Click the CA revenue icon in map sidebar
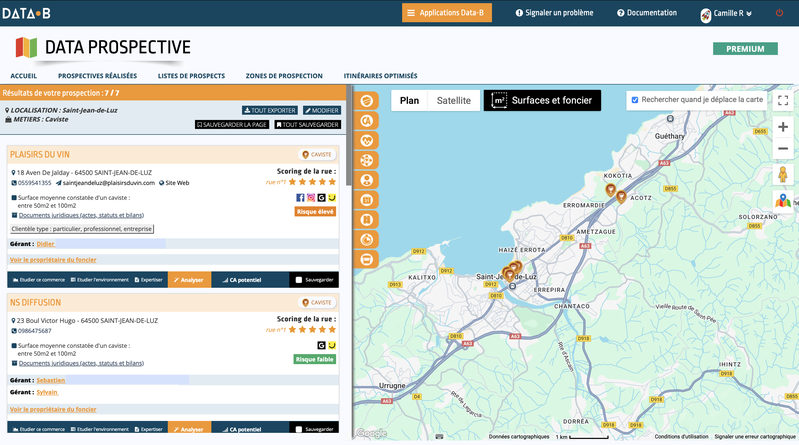Image resolution: width=799 pixels, height=445 pixels. click(x=366, y=121)
